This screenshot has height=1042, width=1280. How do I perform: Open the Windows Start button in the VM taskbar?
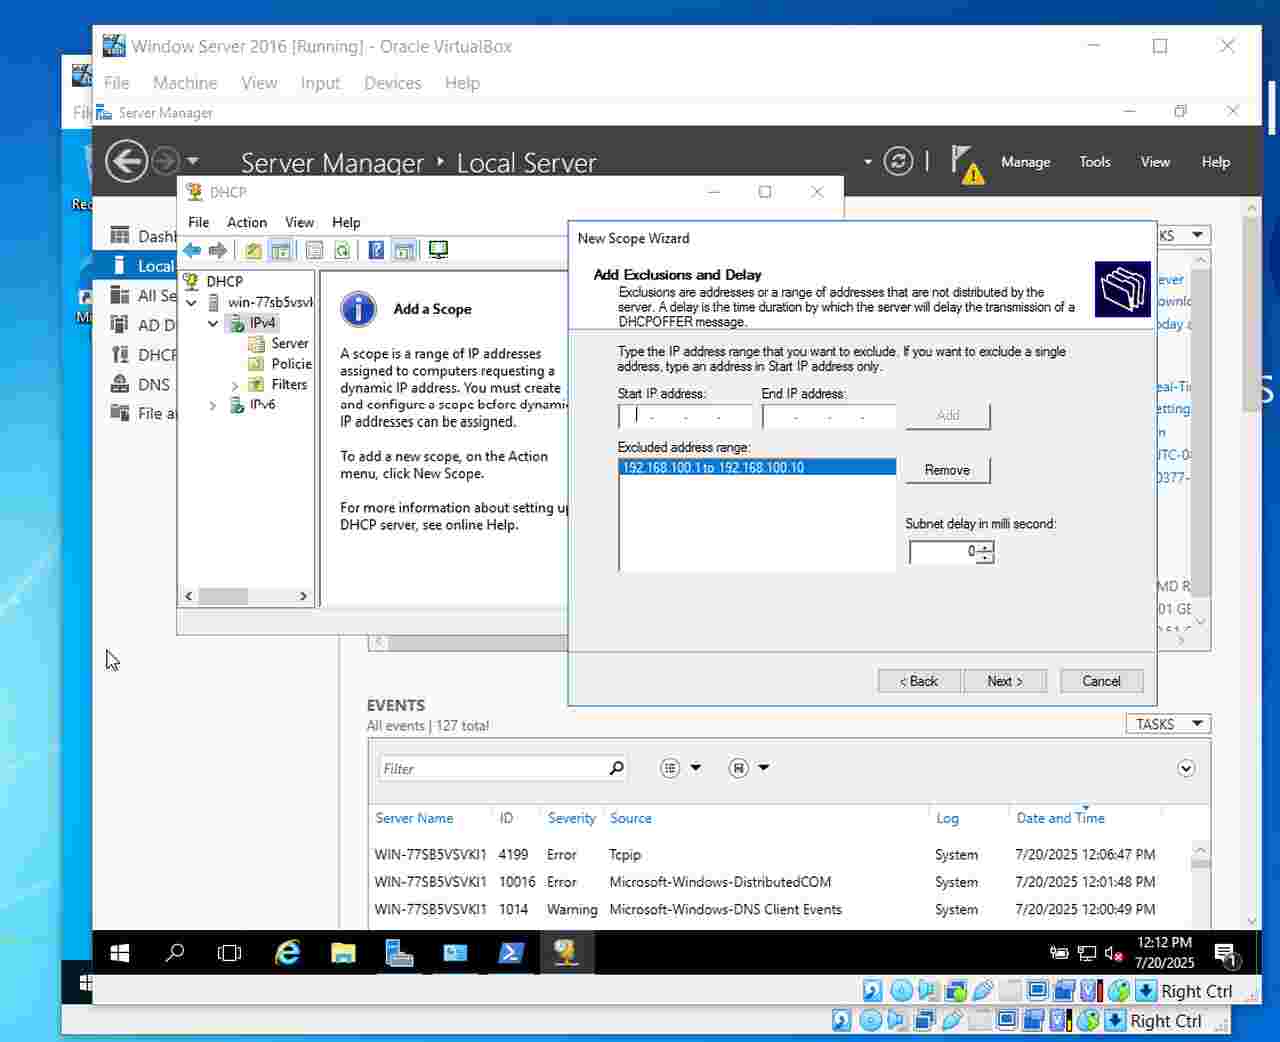pos(120,953)
